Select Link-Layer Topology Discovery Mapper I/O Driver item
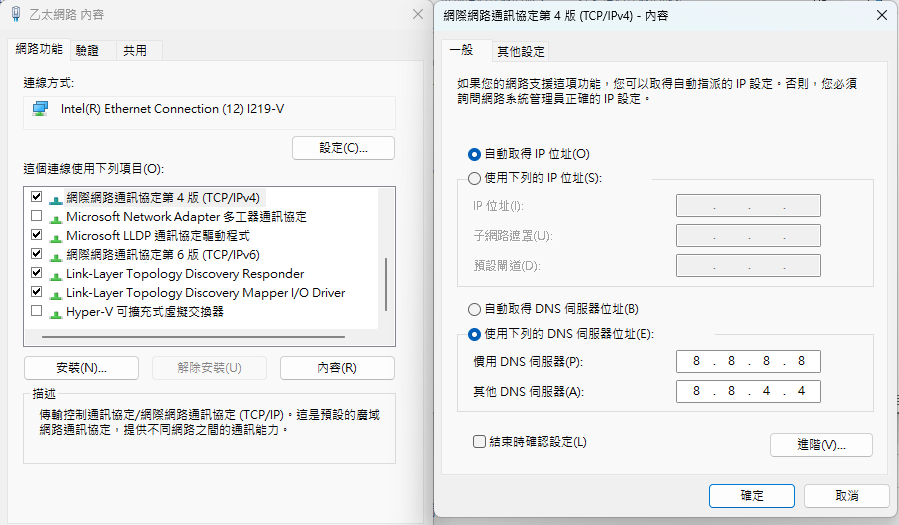The image size is (899, 525). (x=205, y=293)
